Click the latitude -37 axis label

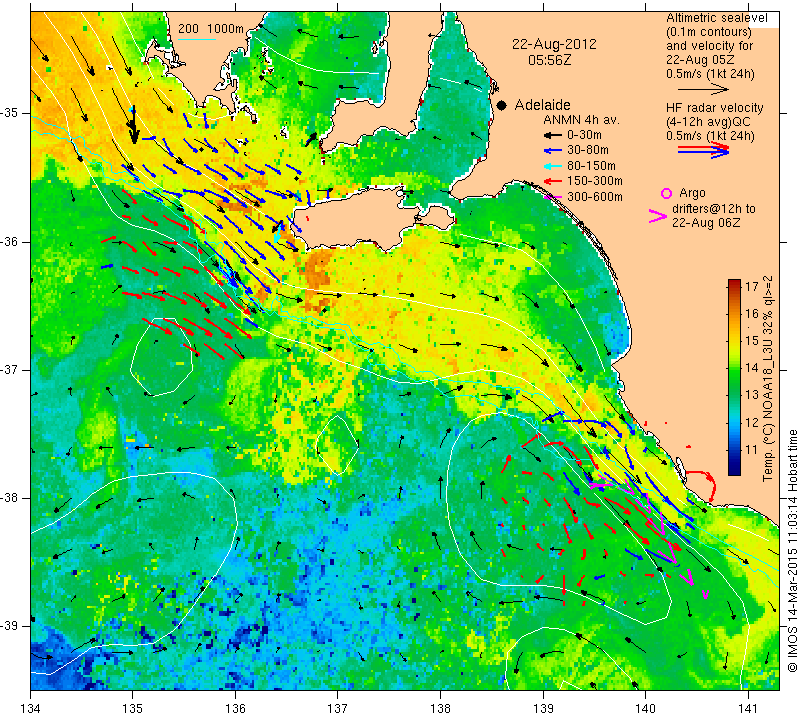pyautogui.click(x=10, y=369)
